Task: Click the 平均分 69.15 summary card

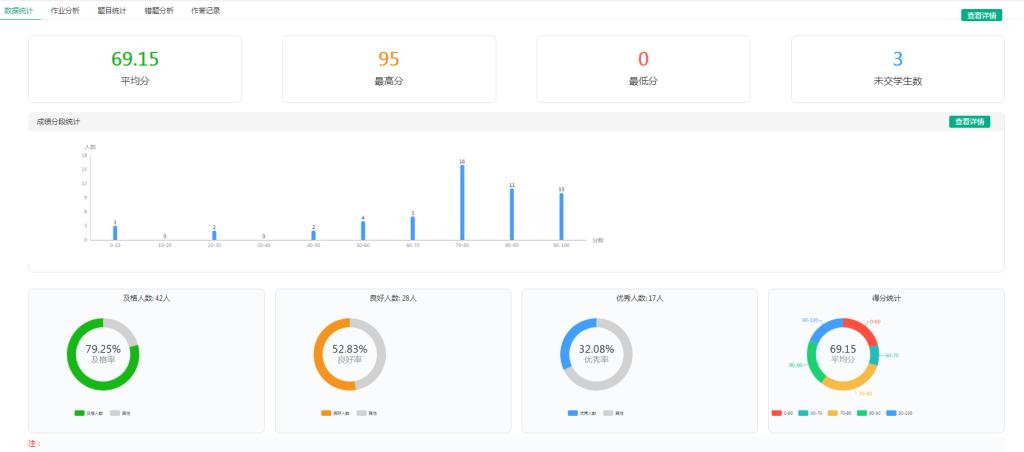Action: pyautogui.click(x=135, y=68)
